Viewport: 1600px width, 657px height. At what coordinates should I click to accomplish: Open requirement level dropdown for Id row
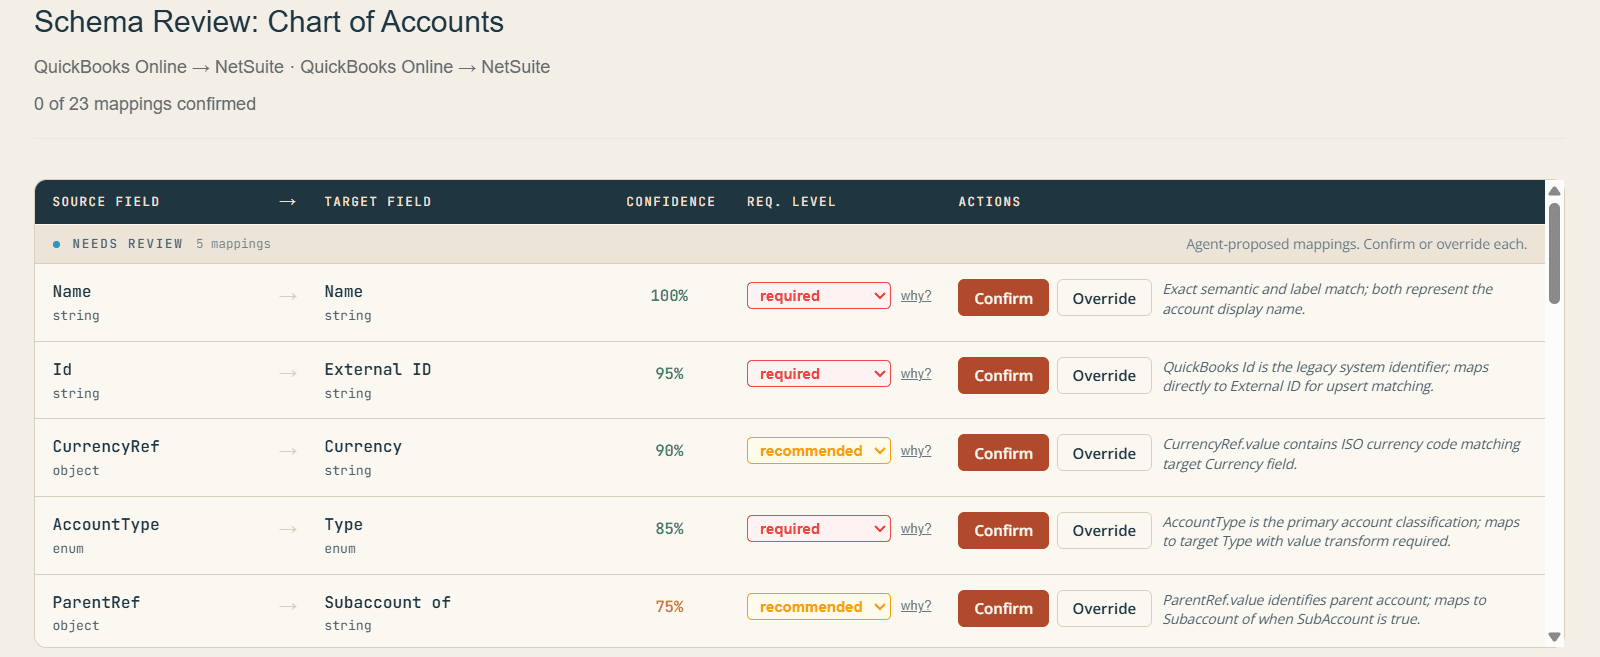[x=818, y=374]
